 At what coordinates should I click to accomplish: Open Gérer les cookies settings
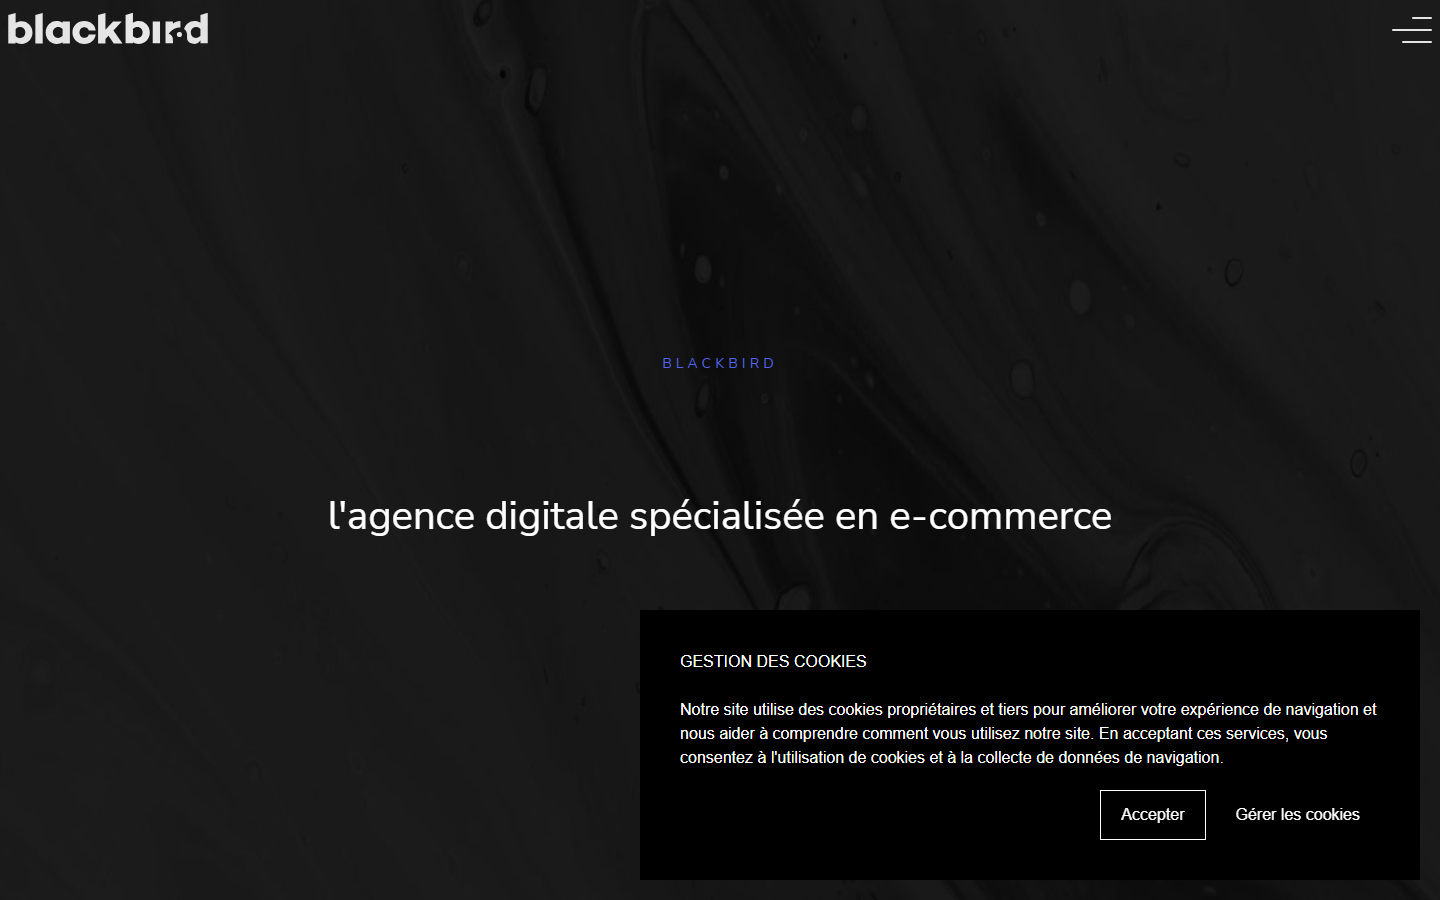[1297, 815]
